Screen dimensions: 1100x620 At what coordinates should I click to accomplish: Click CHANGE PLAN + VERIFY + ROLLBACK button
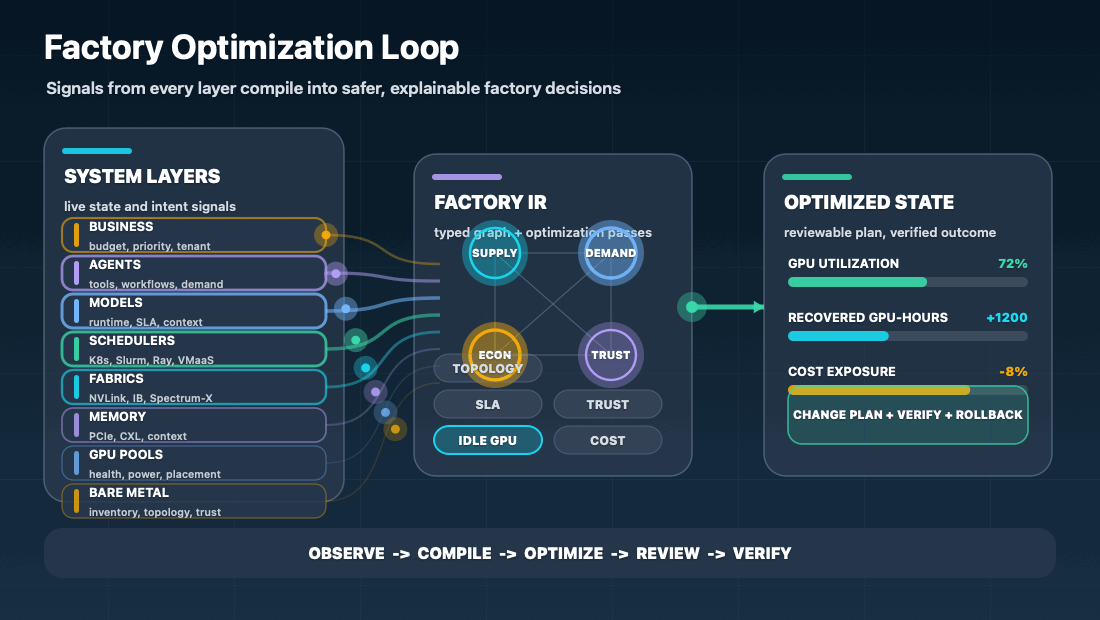(x=908, y=415)
